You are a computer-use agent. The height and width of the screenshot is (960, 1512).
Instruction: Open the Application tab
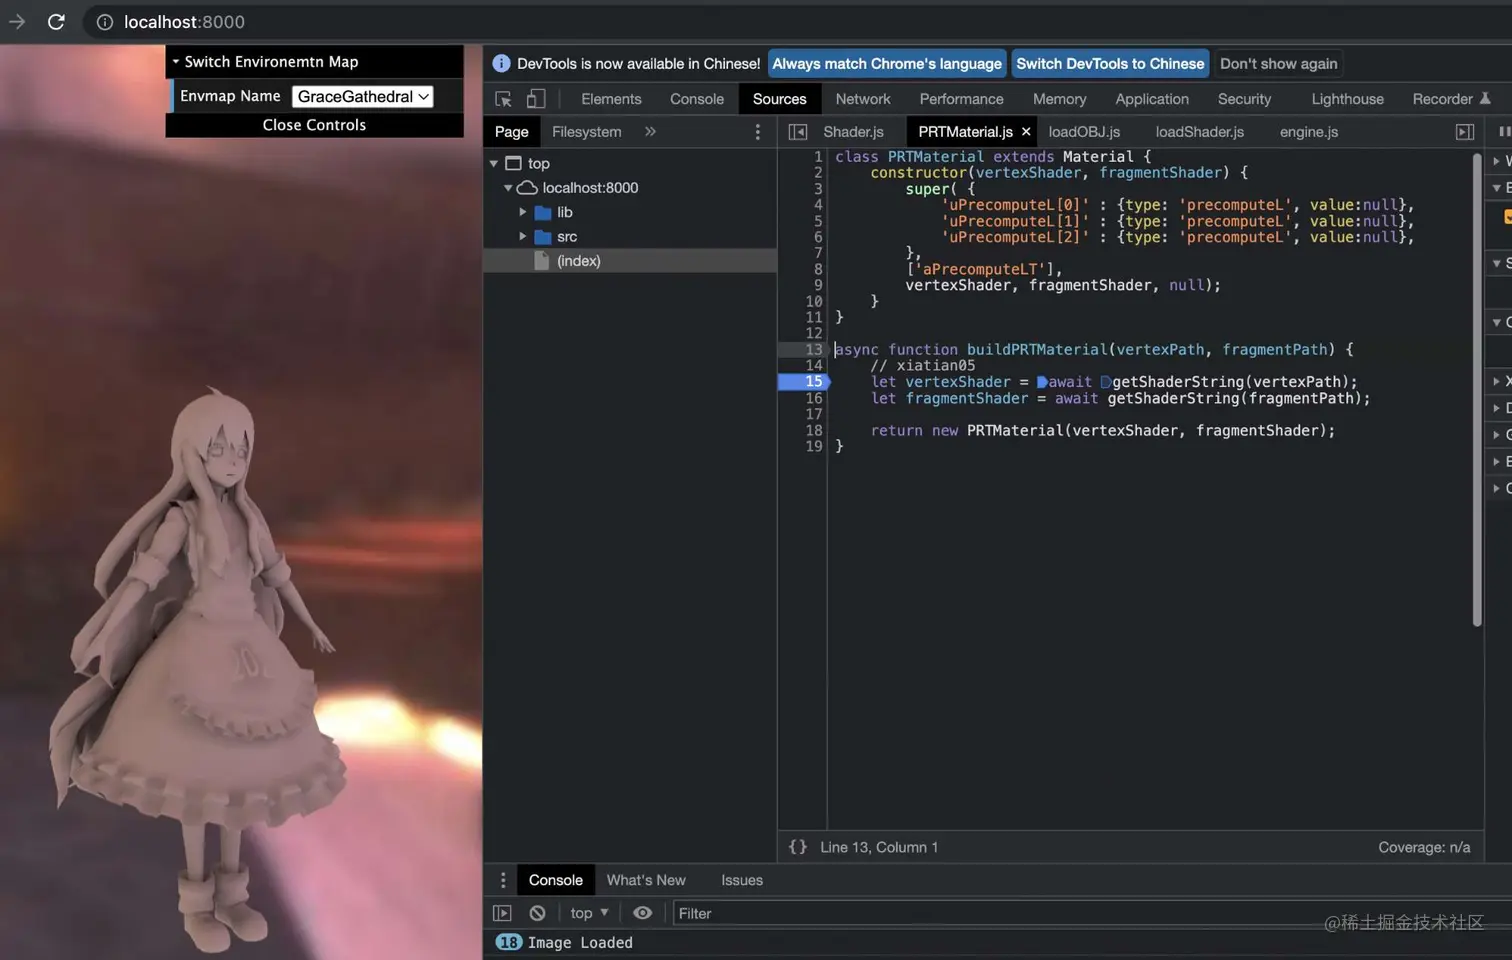[1152, 99]
